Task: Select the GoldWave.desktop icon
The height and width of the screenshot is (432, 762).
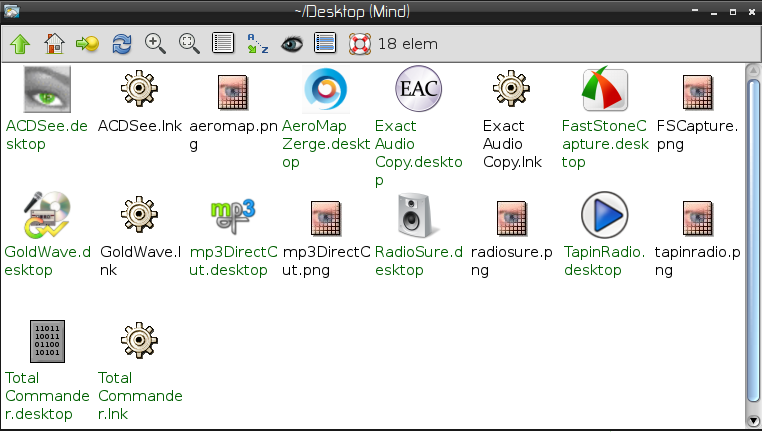Action: (47, 215)
